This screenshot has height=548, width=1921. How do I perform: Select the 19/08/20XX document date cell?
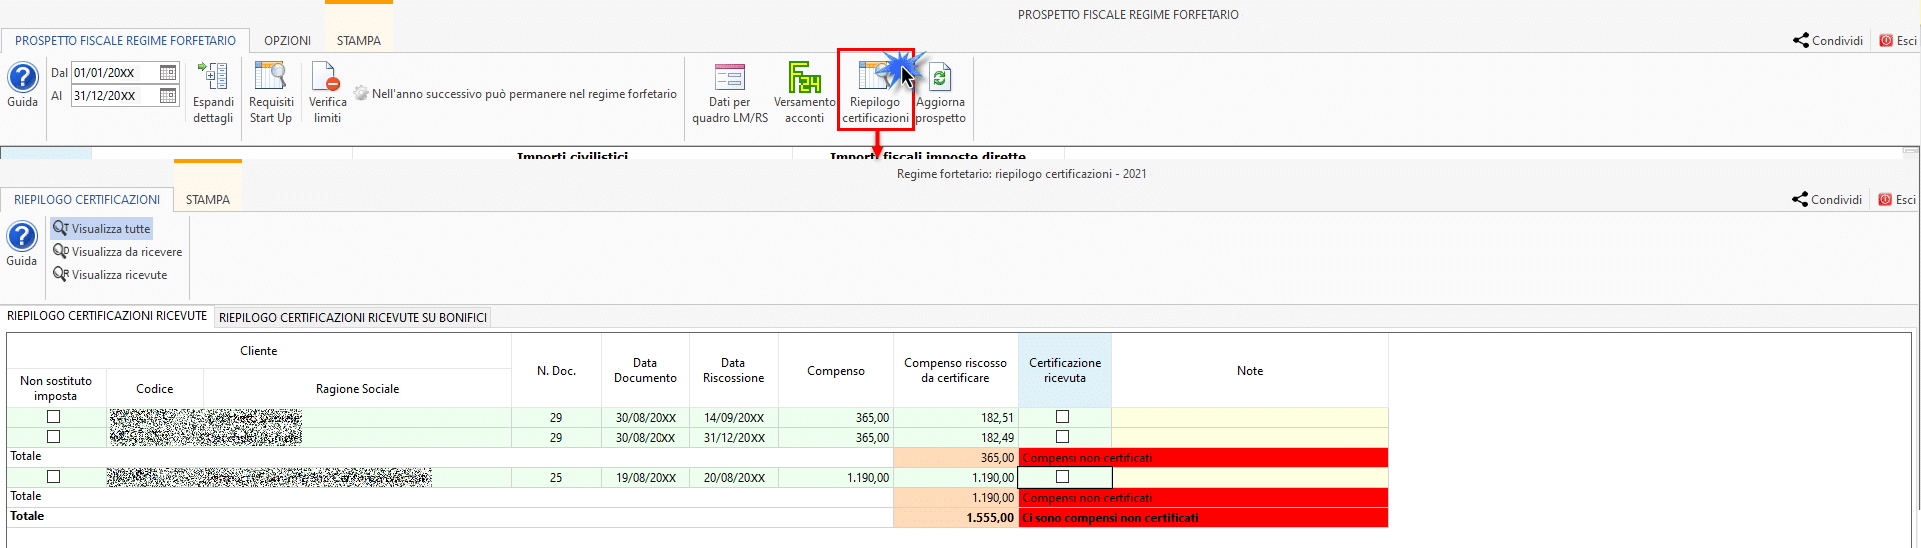click(x=645, y=478)
